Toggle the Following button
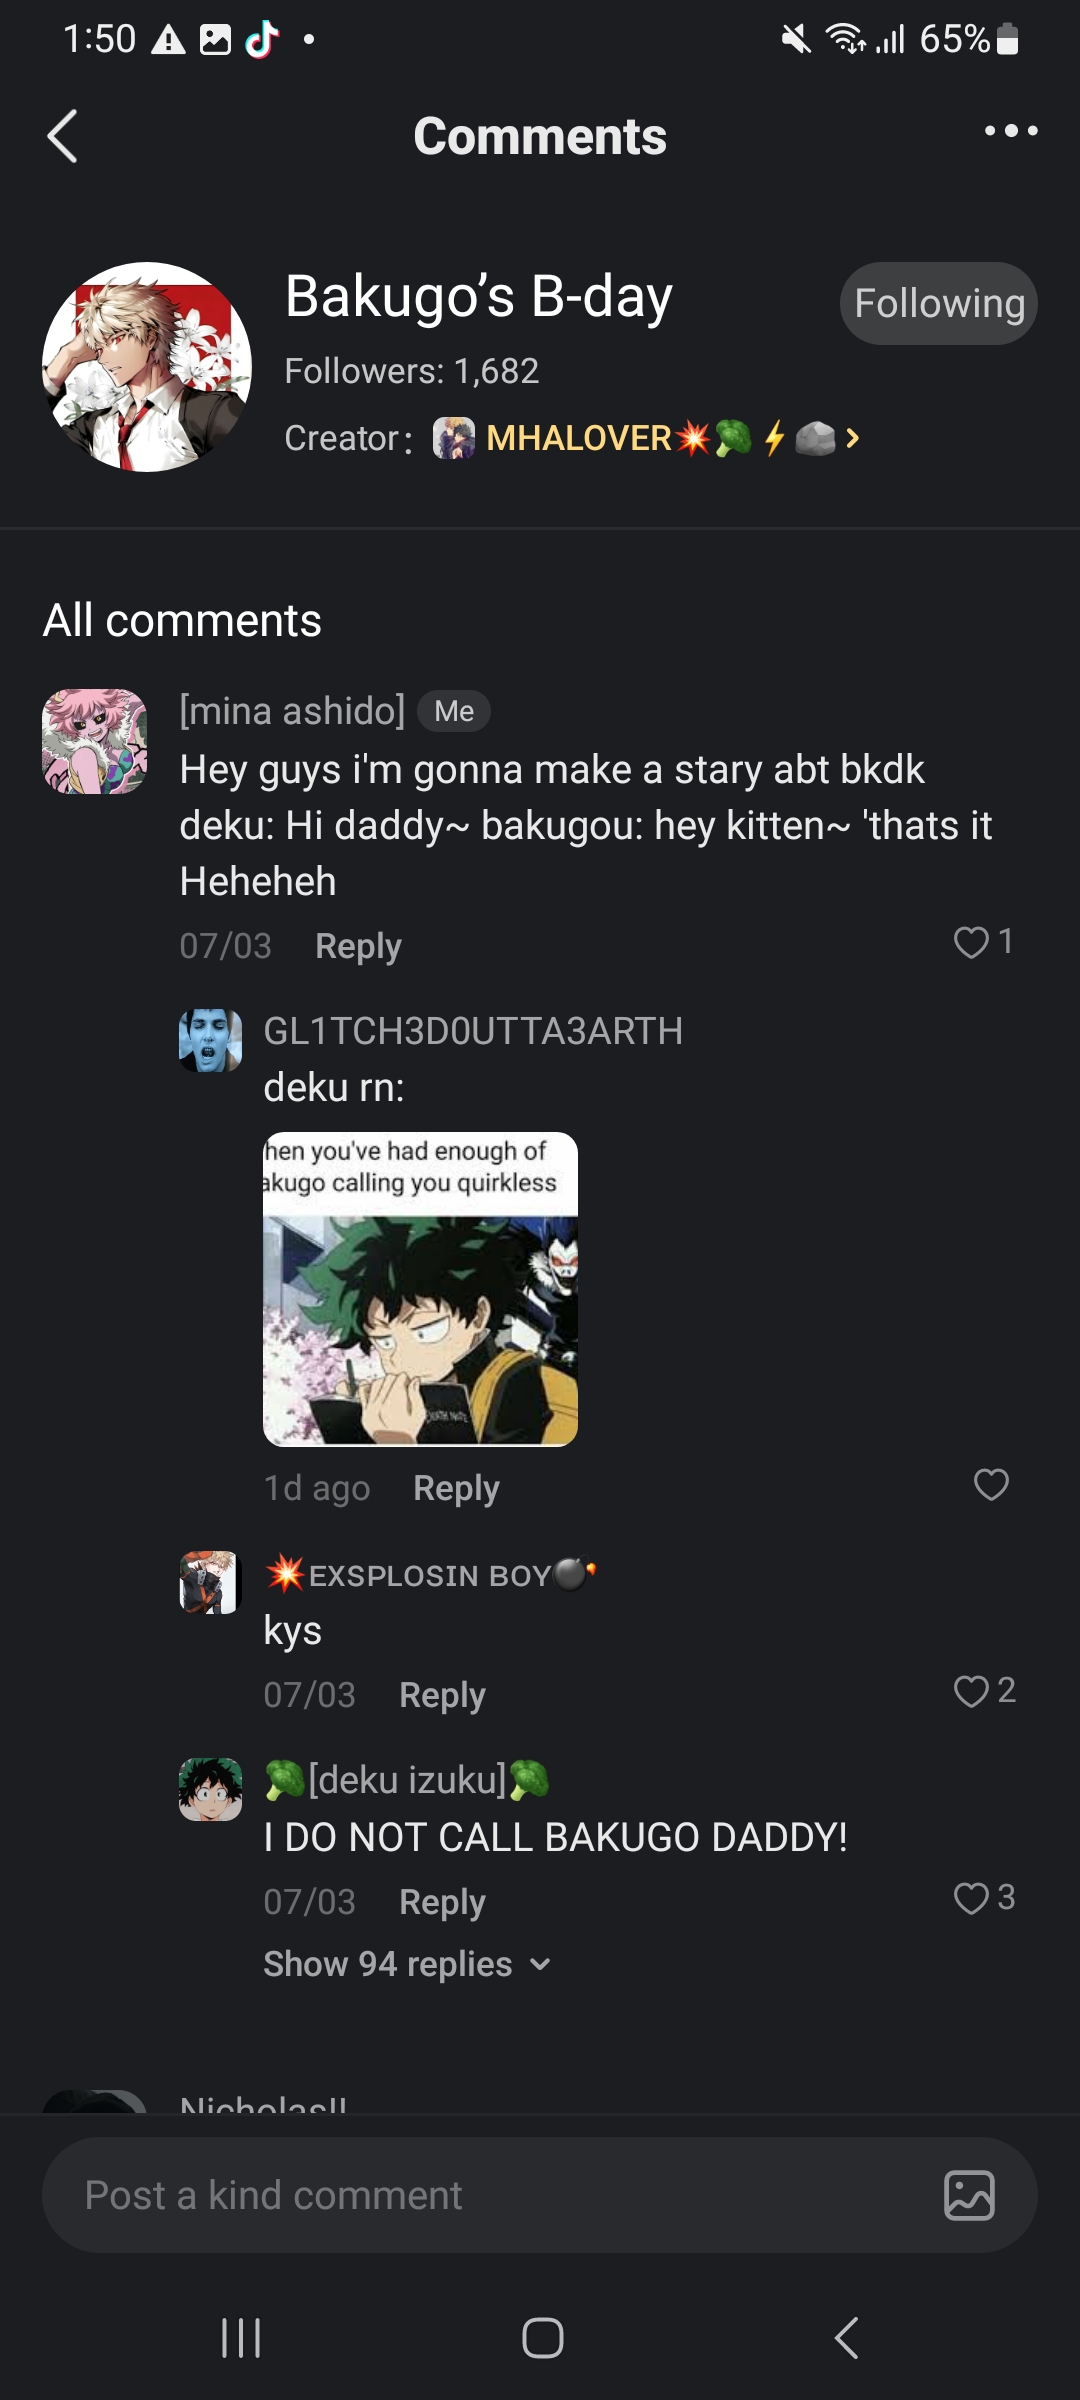Screen dimensions: 1080x2400 tap(938, 304)
